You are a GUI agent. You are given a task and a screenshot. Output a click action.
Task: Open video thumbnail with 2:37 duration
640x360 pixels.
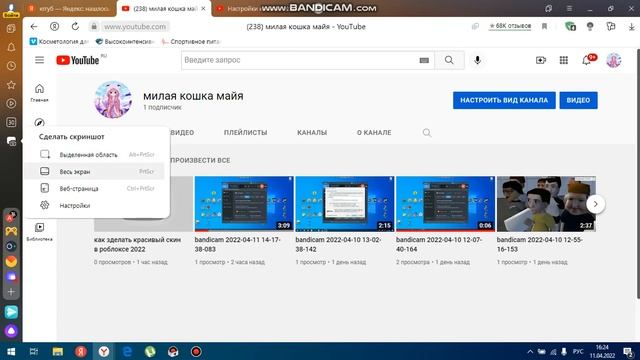coord(546,204)
